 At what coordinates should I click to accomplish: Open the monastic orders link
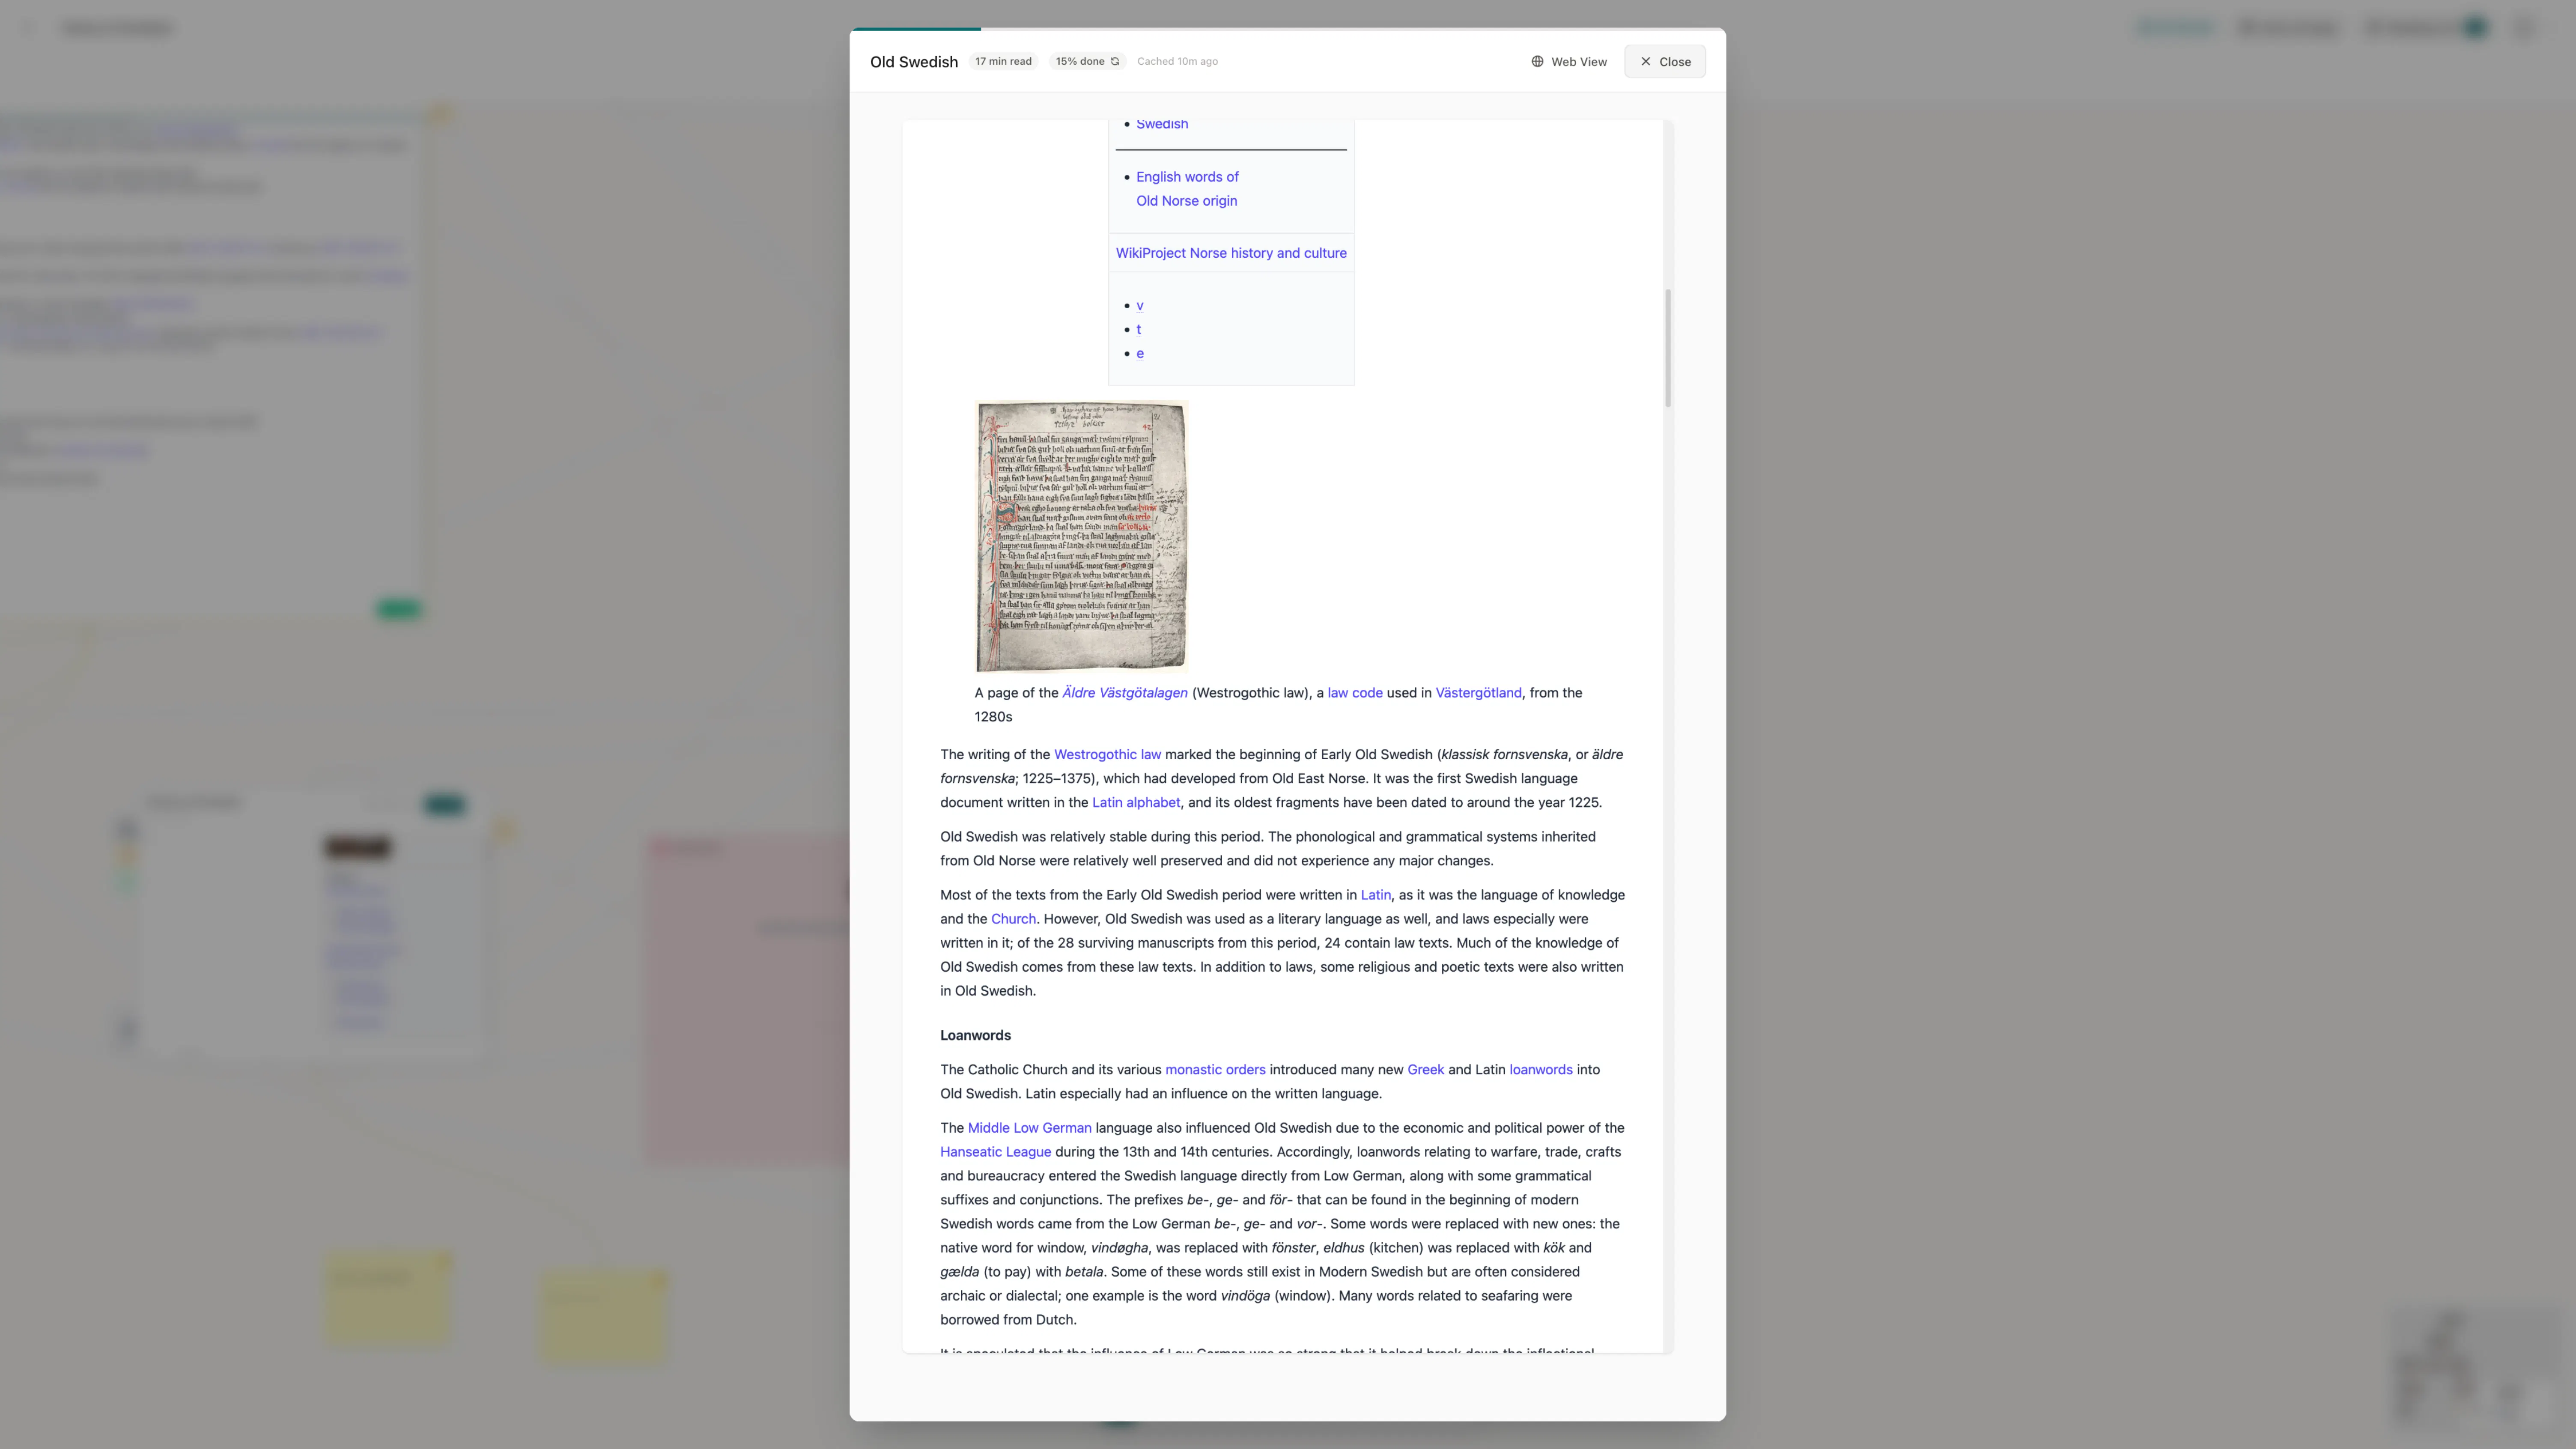click(1215, 1070)
